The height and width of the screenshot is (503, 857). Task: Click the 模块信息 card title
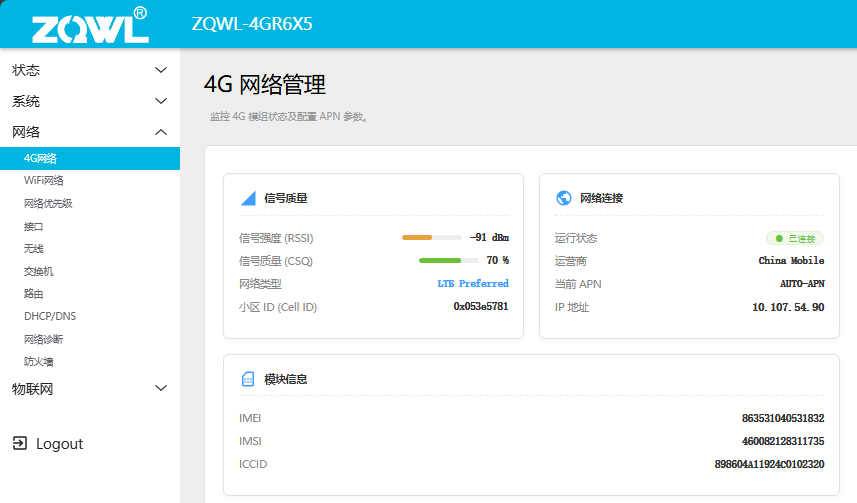coord(286,379)
